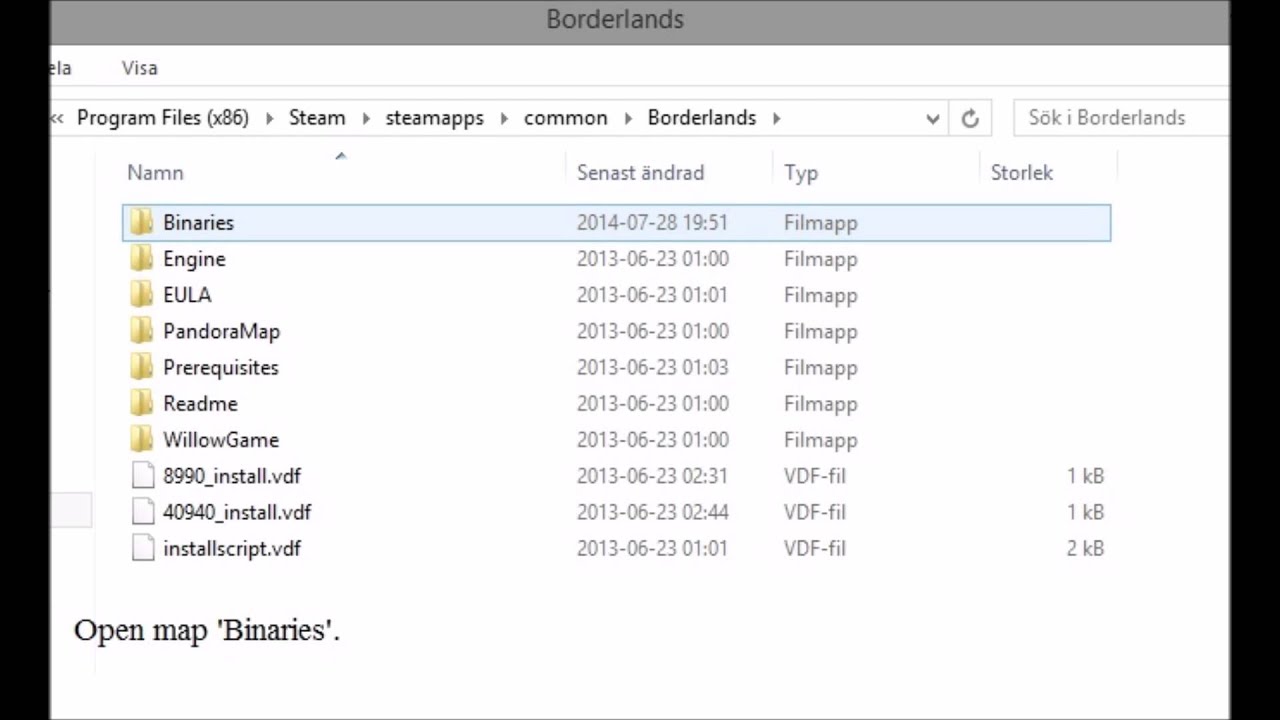
Task: Expand the chevron after Steam breadcrumb
Action: tap(365, 118)
